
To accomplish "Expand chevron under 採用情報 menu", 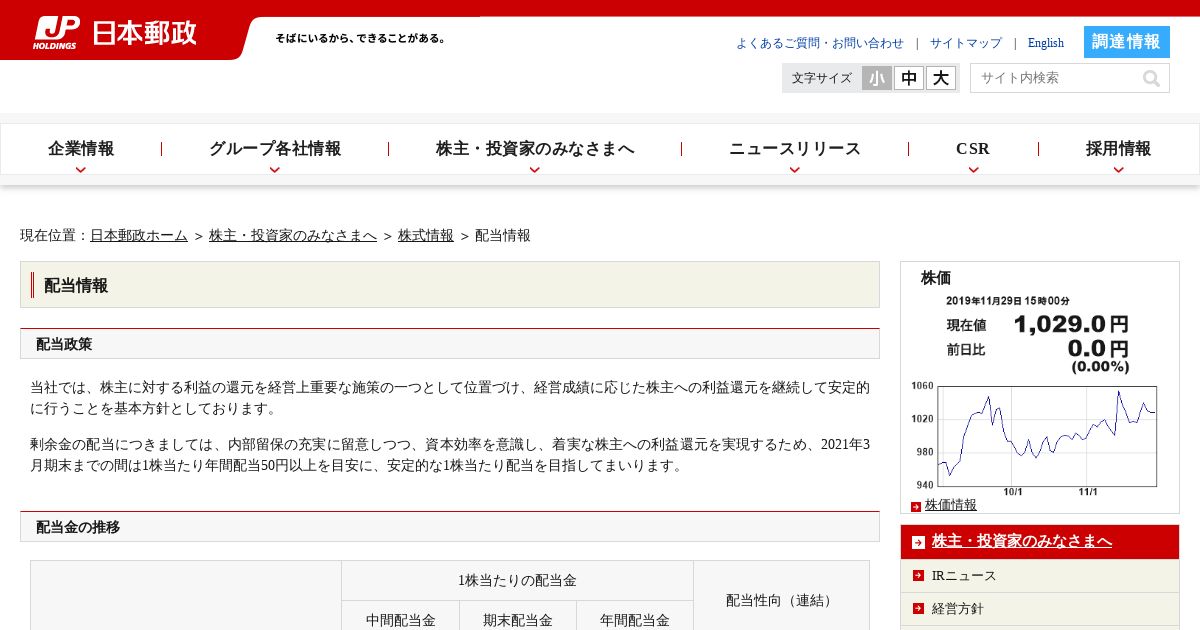I will [x=1119, y=169].
